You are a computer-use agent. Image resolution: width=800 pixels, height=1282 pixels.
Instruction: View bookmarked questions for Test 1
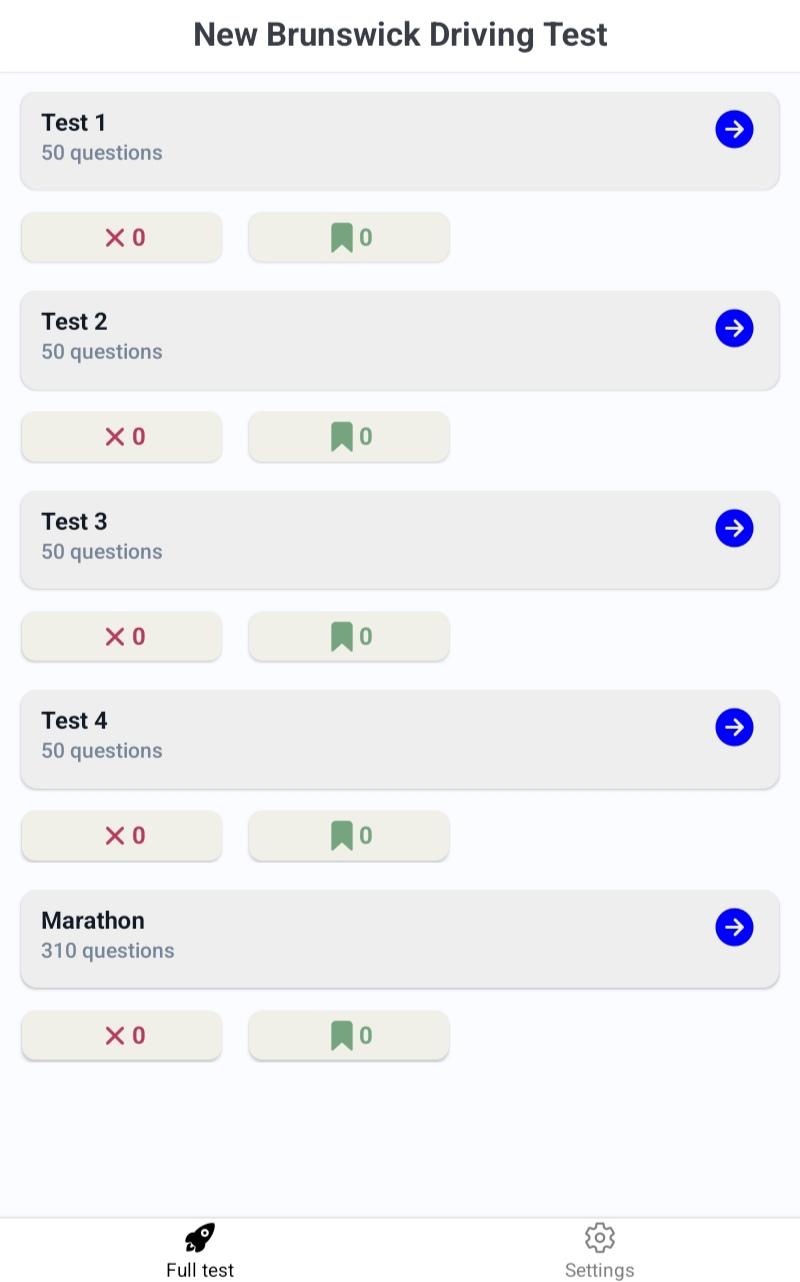pos(349,237)
